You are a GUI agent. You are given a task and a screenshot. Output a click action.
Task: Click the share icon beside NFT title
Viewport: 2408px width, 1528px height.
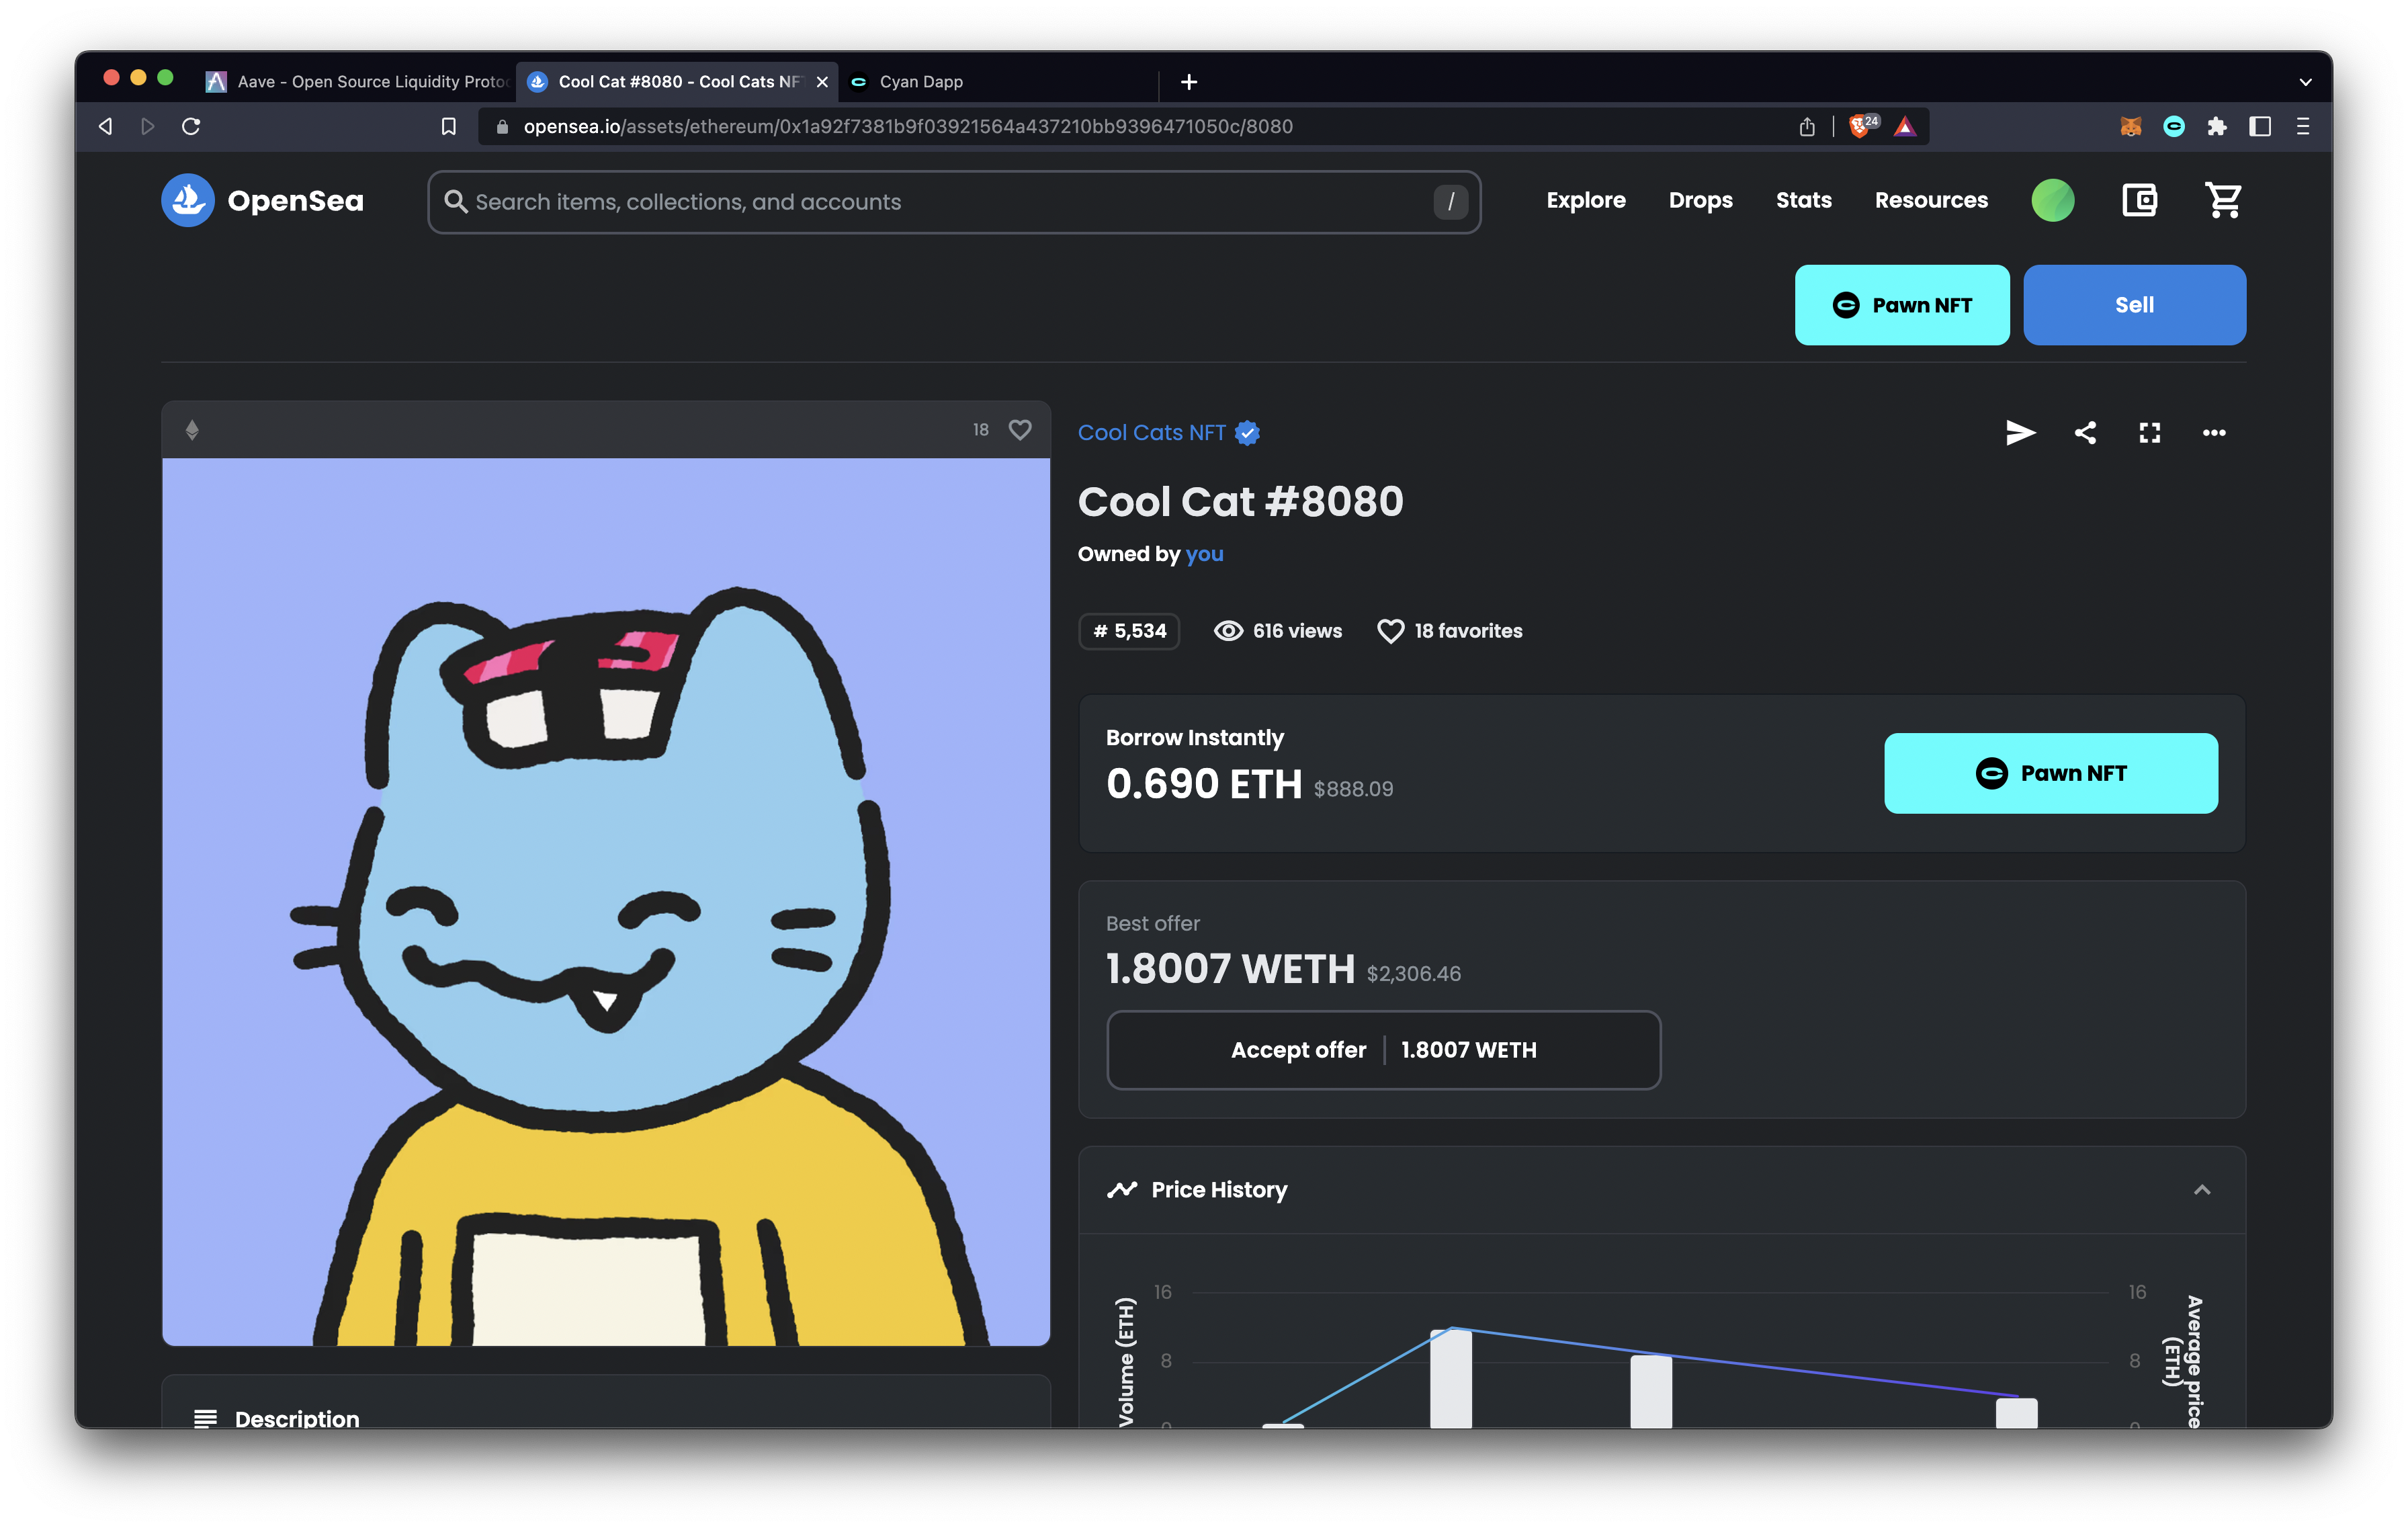coord(2085,433)
